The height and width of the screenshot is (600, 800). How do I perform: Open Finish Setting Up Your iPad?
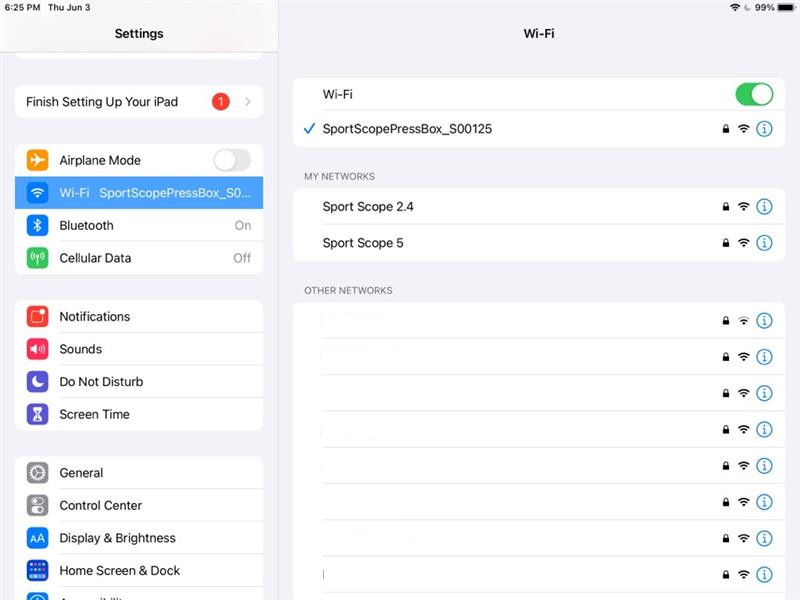click(x=139, y=102)
